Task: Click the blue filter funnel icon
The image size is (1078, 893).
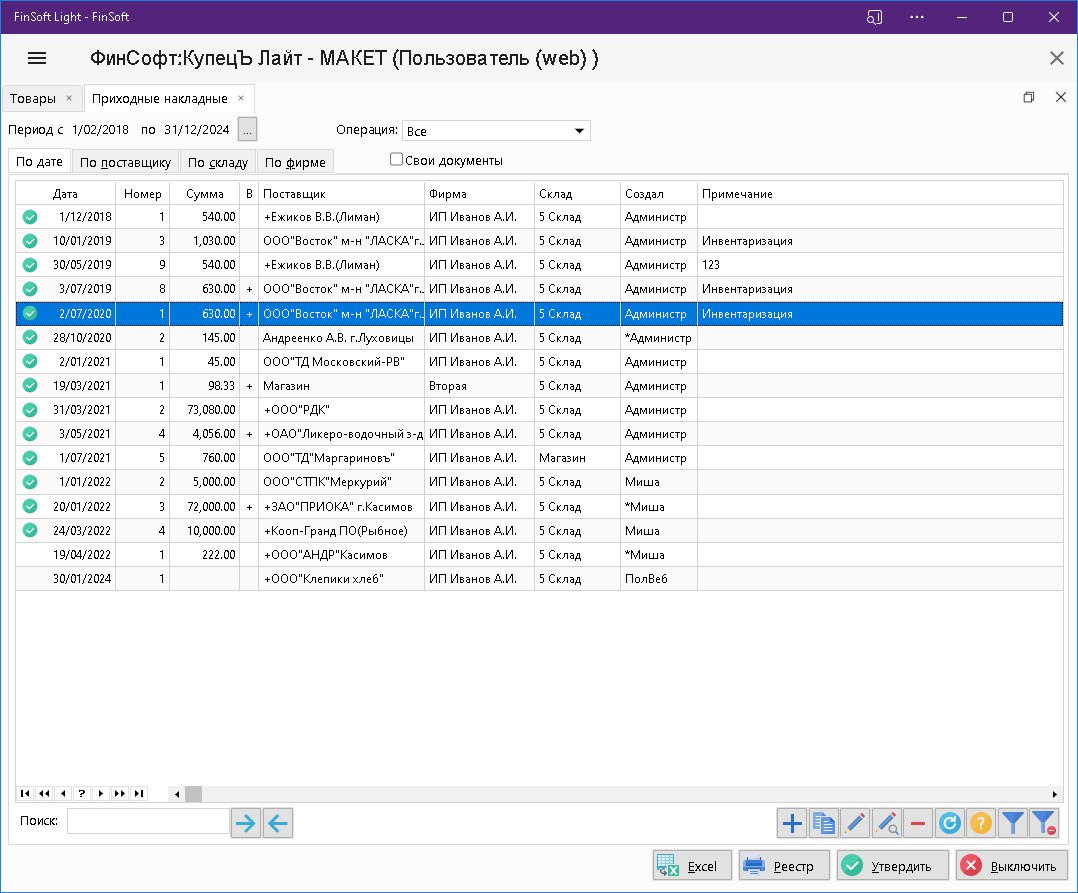Action: tap(1013, 823)
